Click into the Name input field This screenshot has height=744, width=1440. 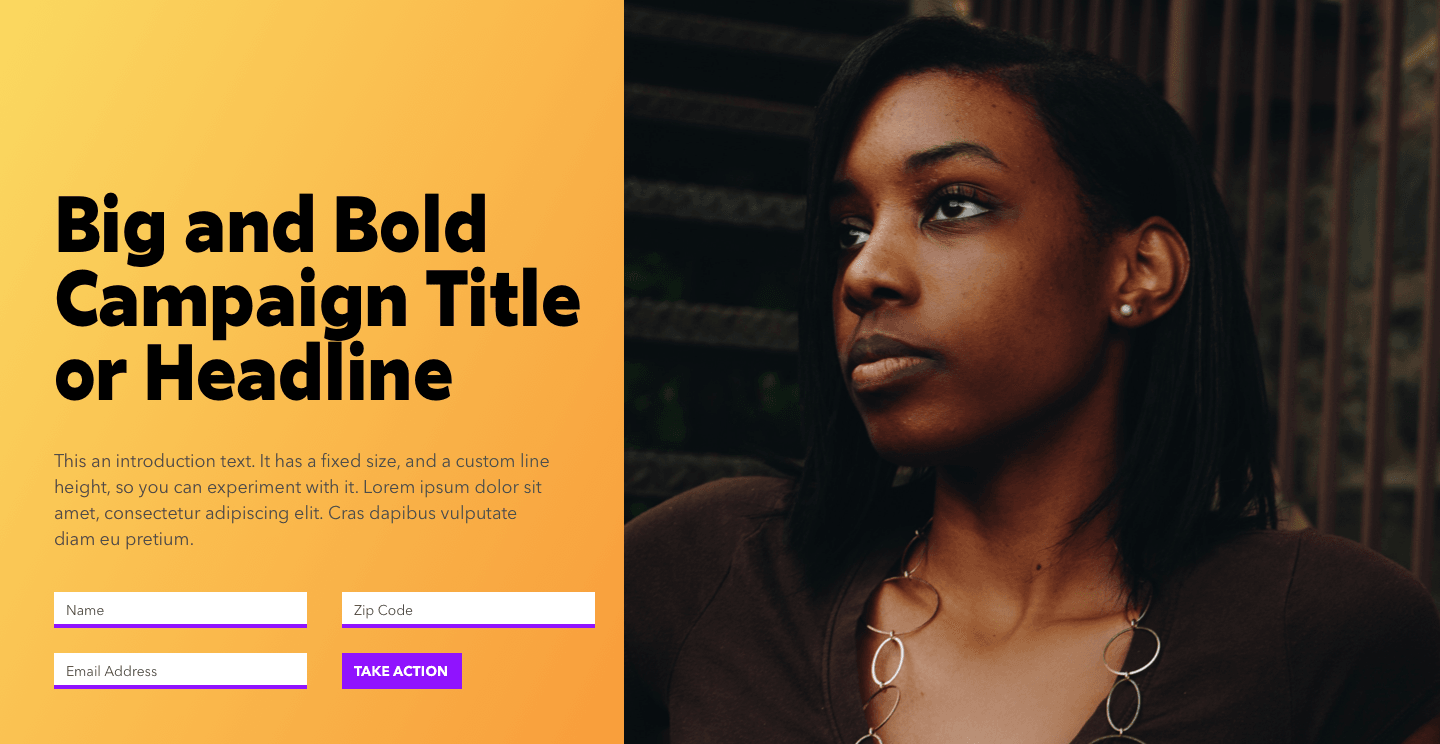[x=180, y=609]
